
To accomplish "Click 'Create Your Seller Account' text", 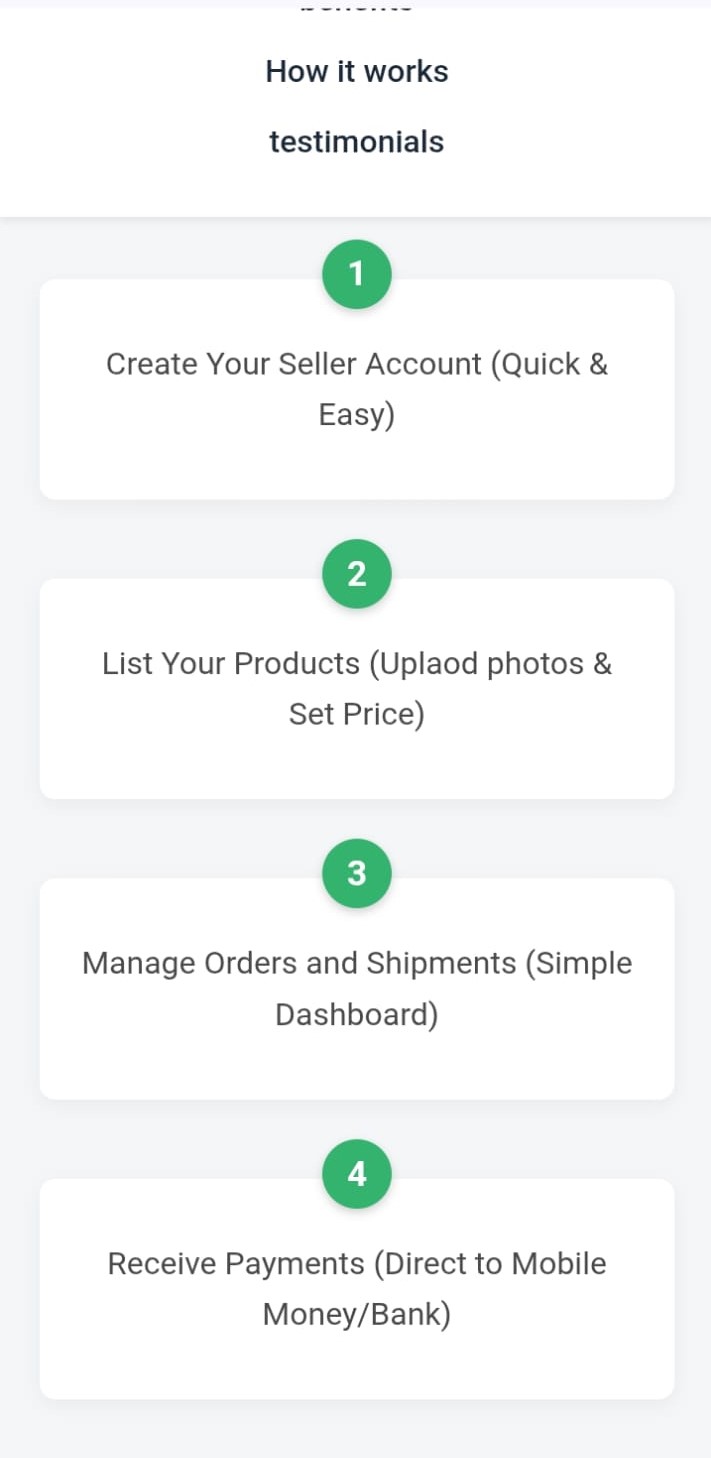I will point(294,364).
